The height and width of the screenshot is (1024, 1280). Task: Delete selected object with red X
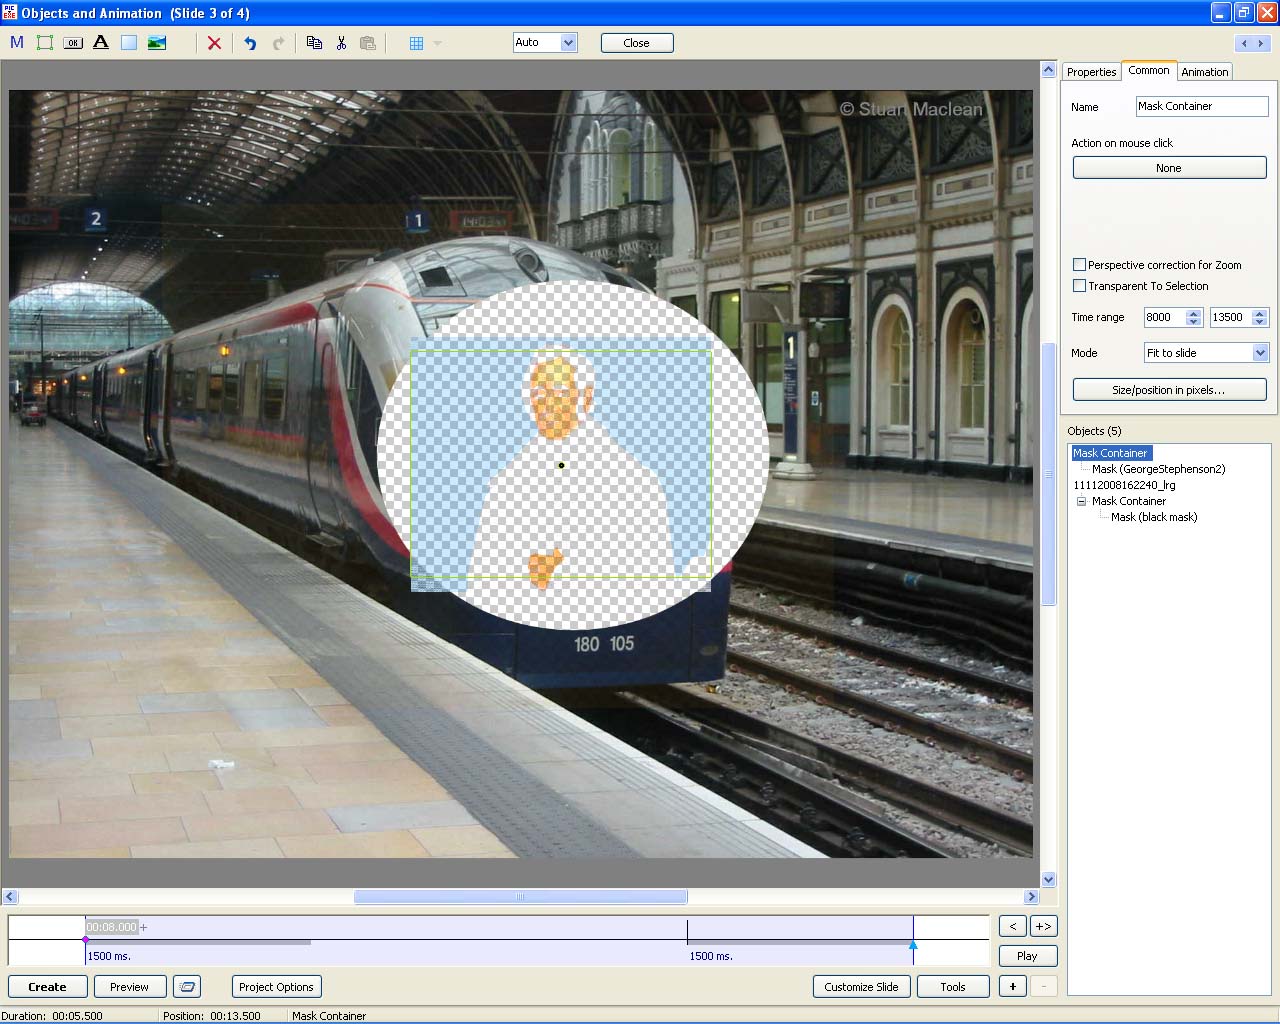(214, 43)
